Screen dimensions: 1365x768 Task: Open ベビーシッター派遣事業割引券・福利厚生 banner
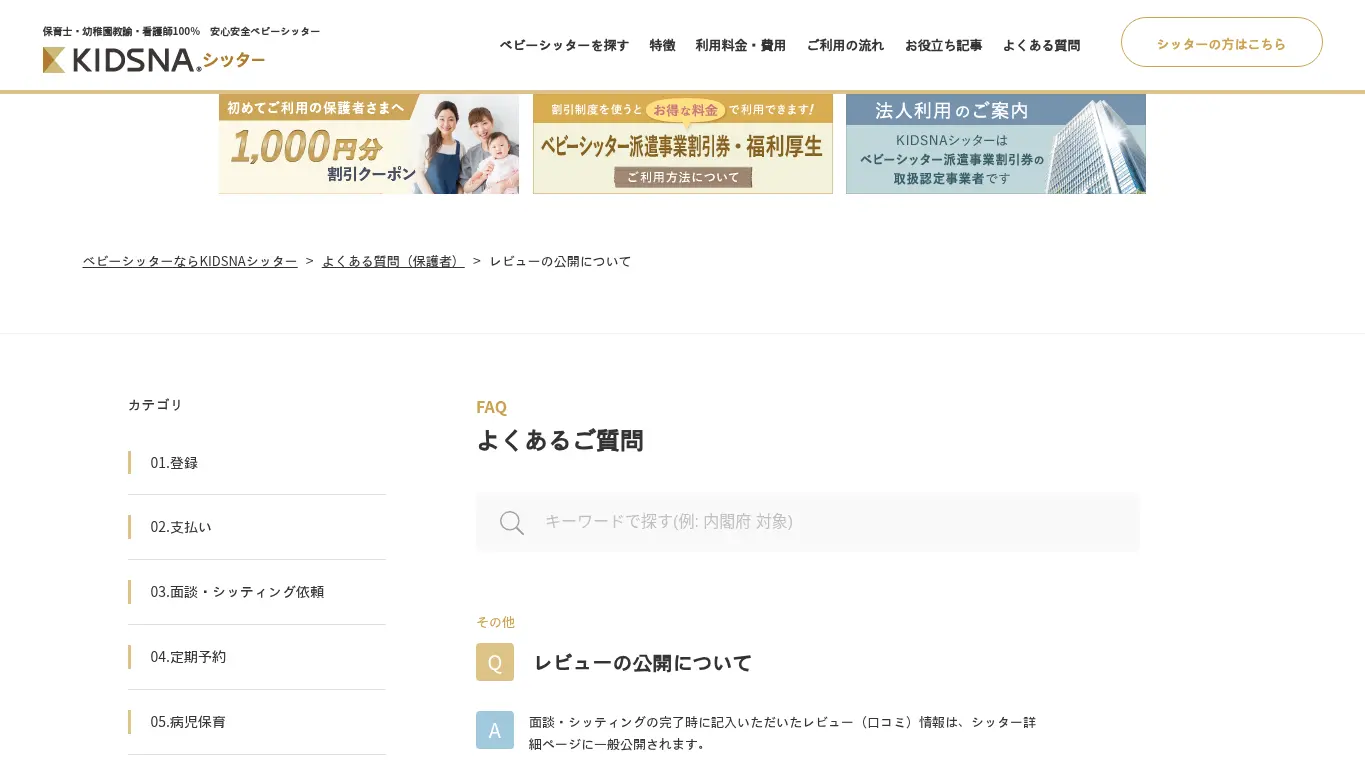pyautogui.click(x=683, y=144)
